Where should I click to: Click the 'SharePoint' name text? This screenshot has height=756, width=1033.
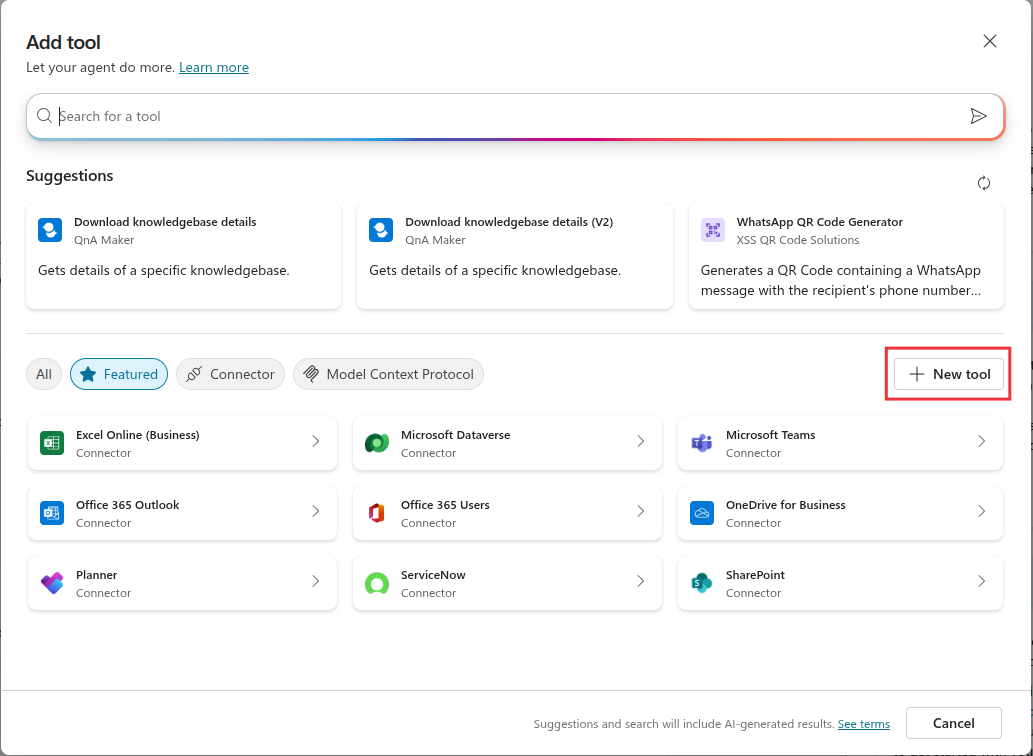pos(756,575)
